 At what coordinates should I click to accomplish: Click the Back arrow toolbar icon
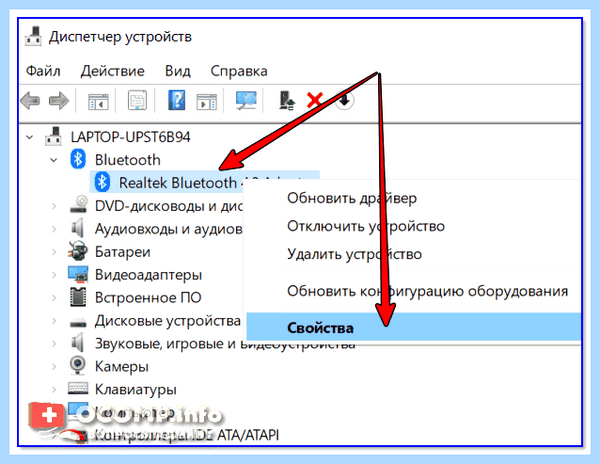coord(30,101)
